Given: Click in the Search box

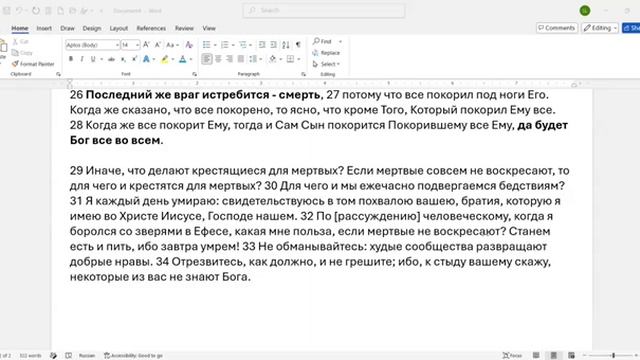Looking at the screenshot, I should pyautogui.click(x=324, y=10).
